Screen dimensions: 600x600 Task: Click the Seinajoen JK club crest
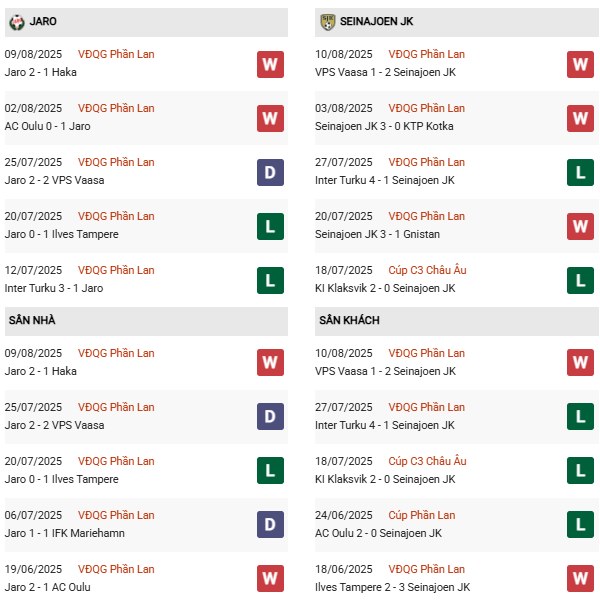click(328, 21)
